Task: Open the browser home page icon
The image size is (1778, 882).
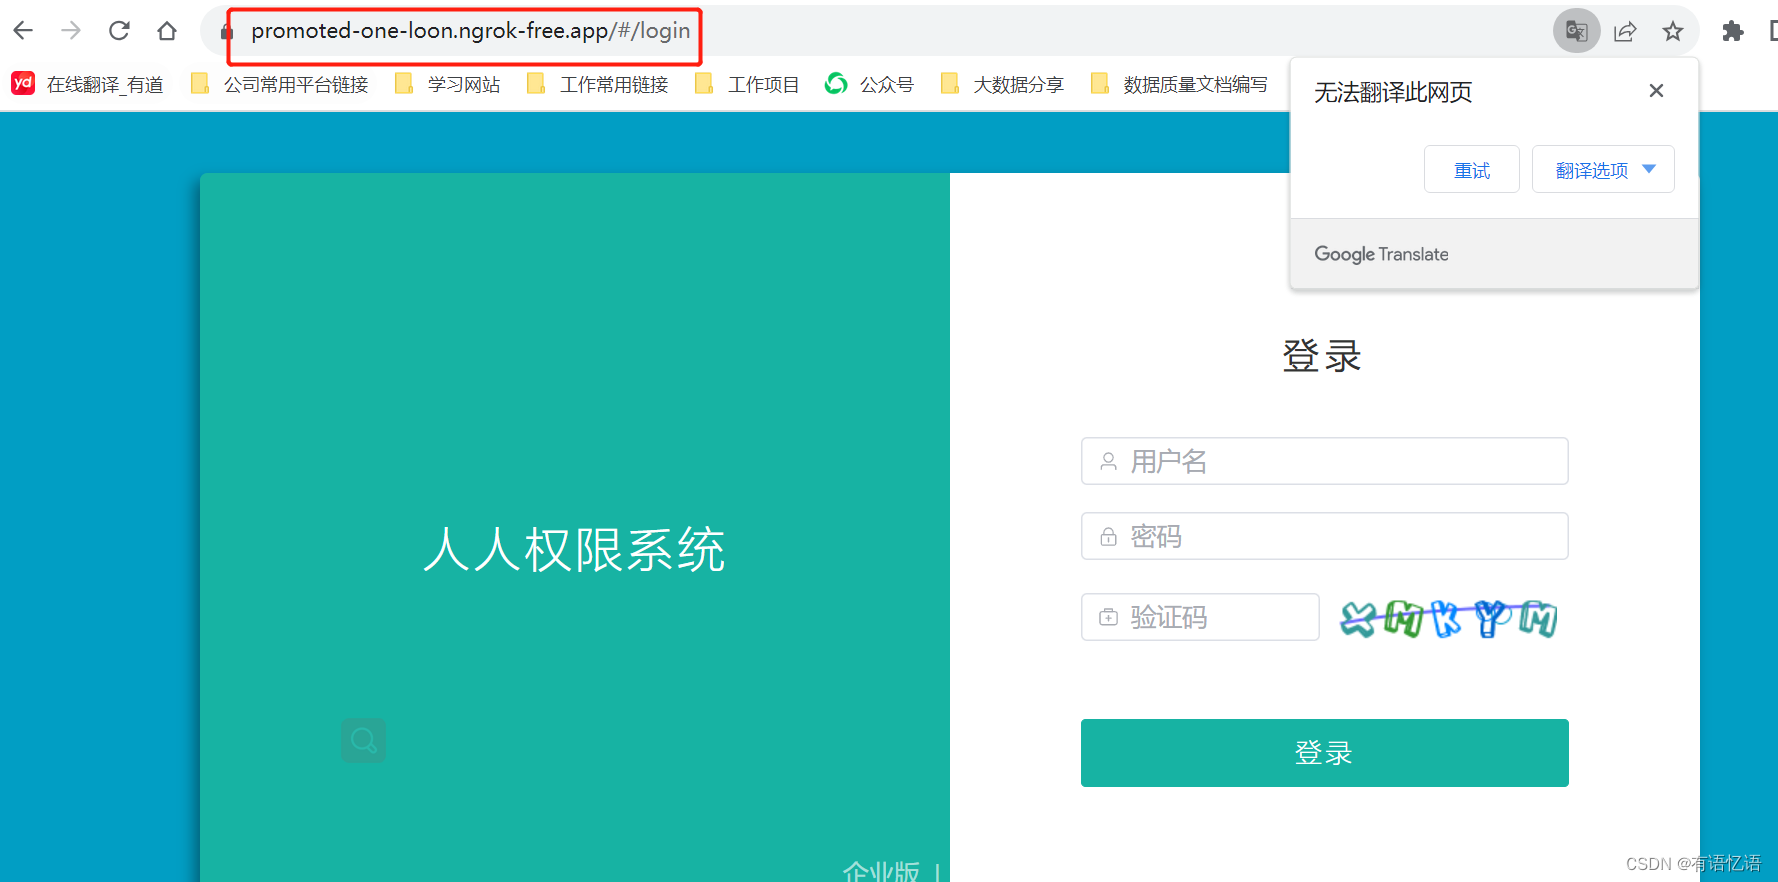Action: pyautogui.click(x=167, y=31)
